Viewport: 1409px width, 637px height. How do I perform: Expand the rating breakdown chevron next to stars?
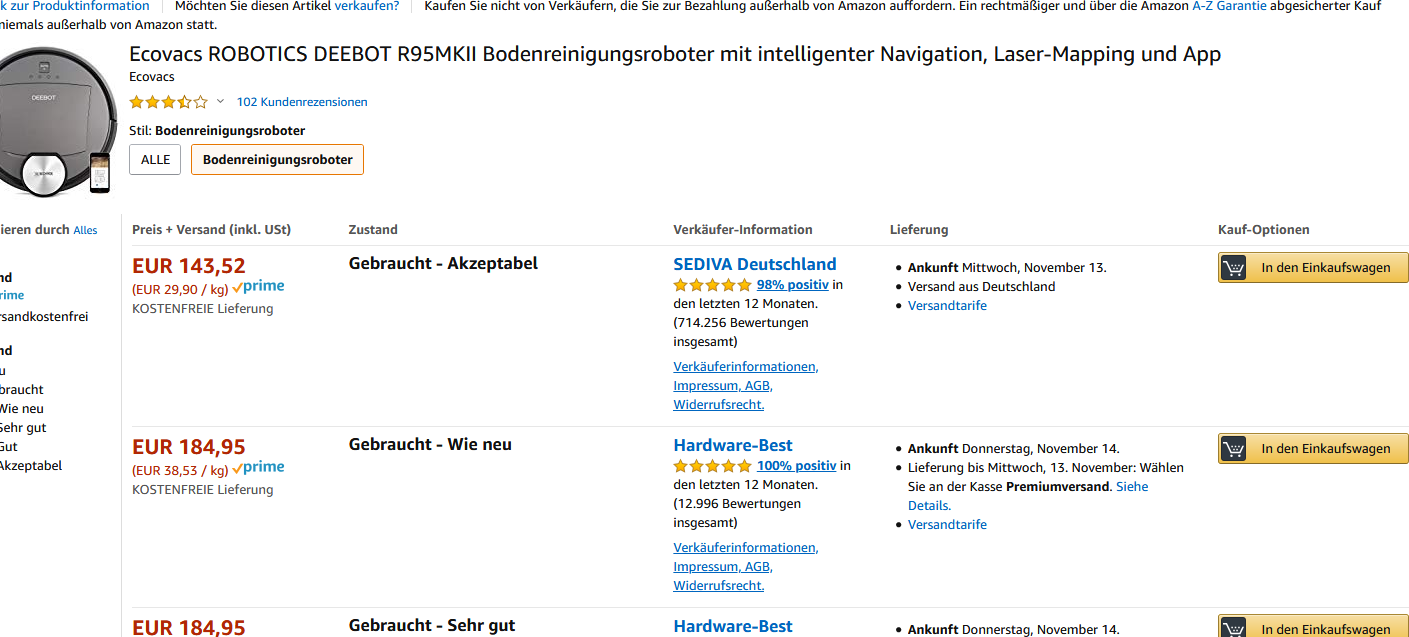tap(220, 102)
